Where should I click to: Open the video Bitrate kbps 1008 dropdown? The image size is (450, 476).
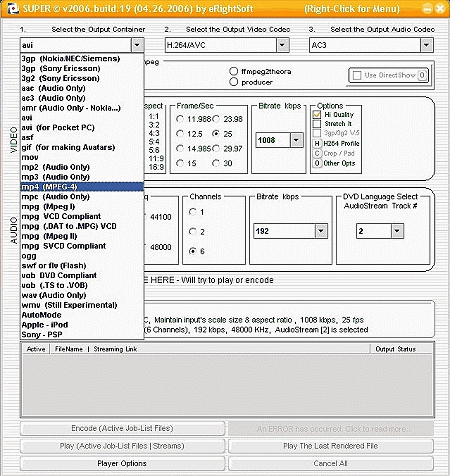tap(296, 140)
